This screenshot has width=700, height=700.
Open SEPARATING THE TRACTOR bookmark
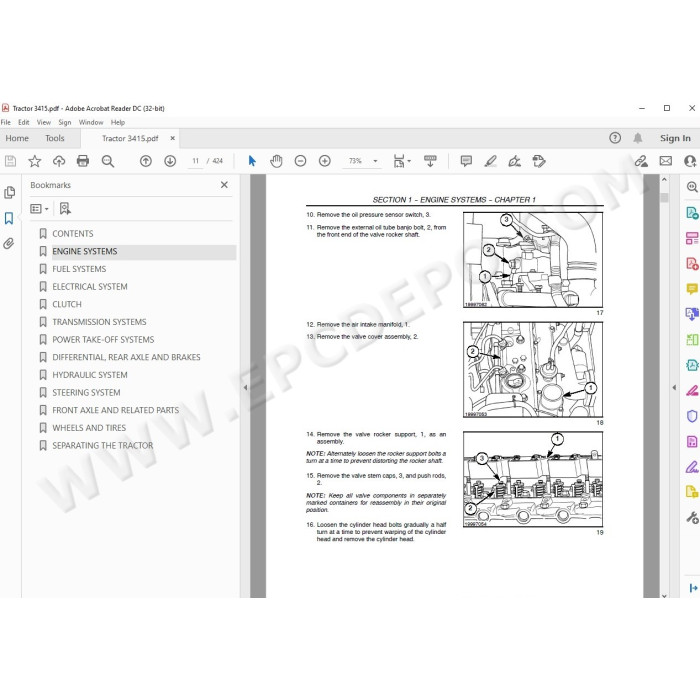point(102,446)
